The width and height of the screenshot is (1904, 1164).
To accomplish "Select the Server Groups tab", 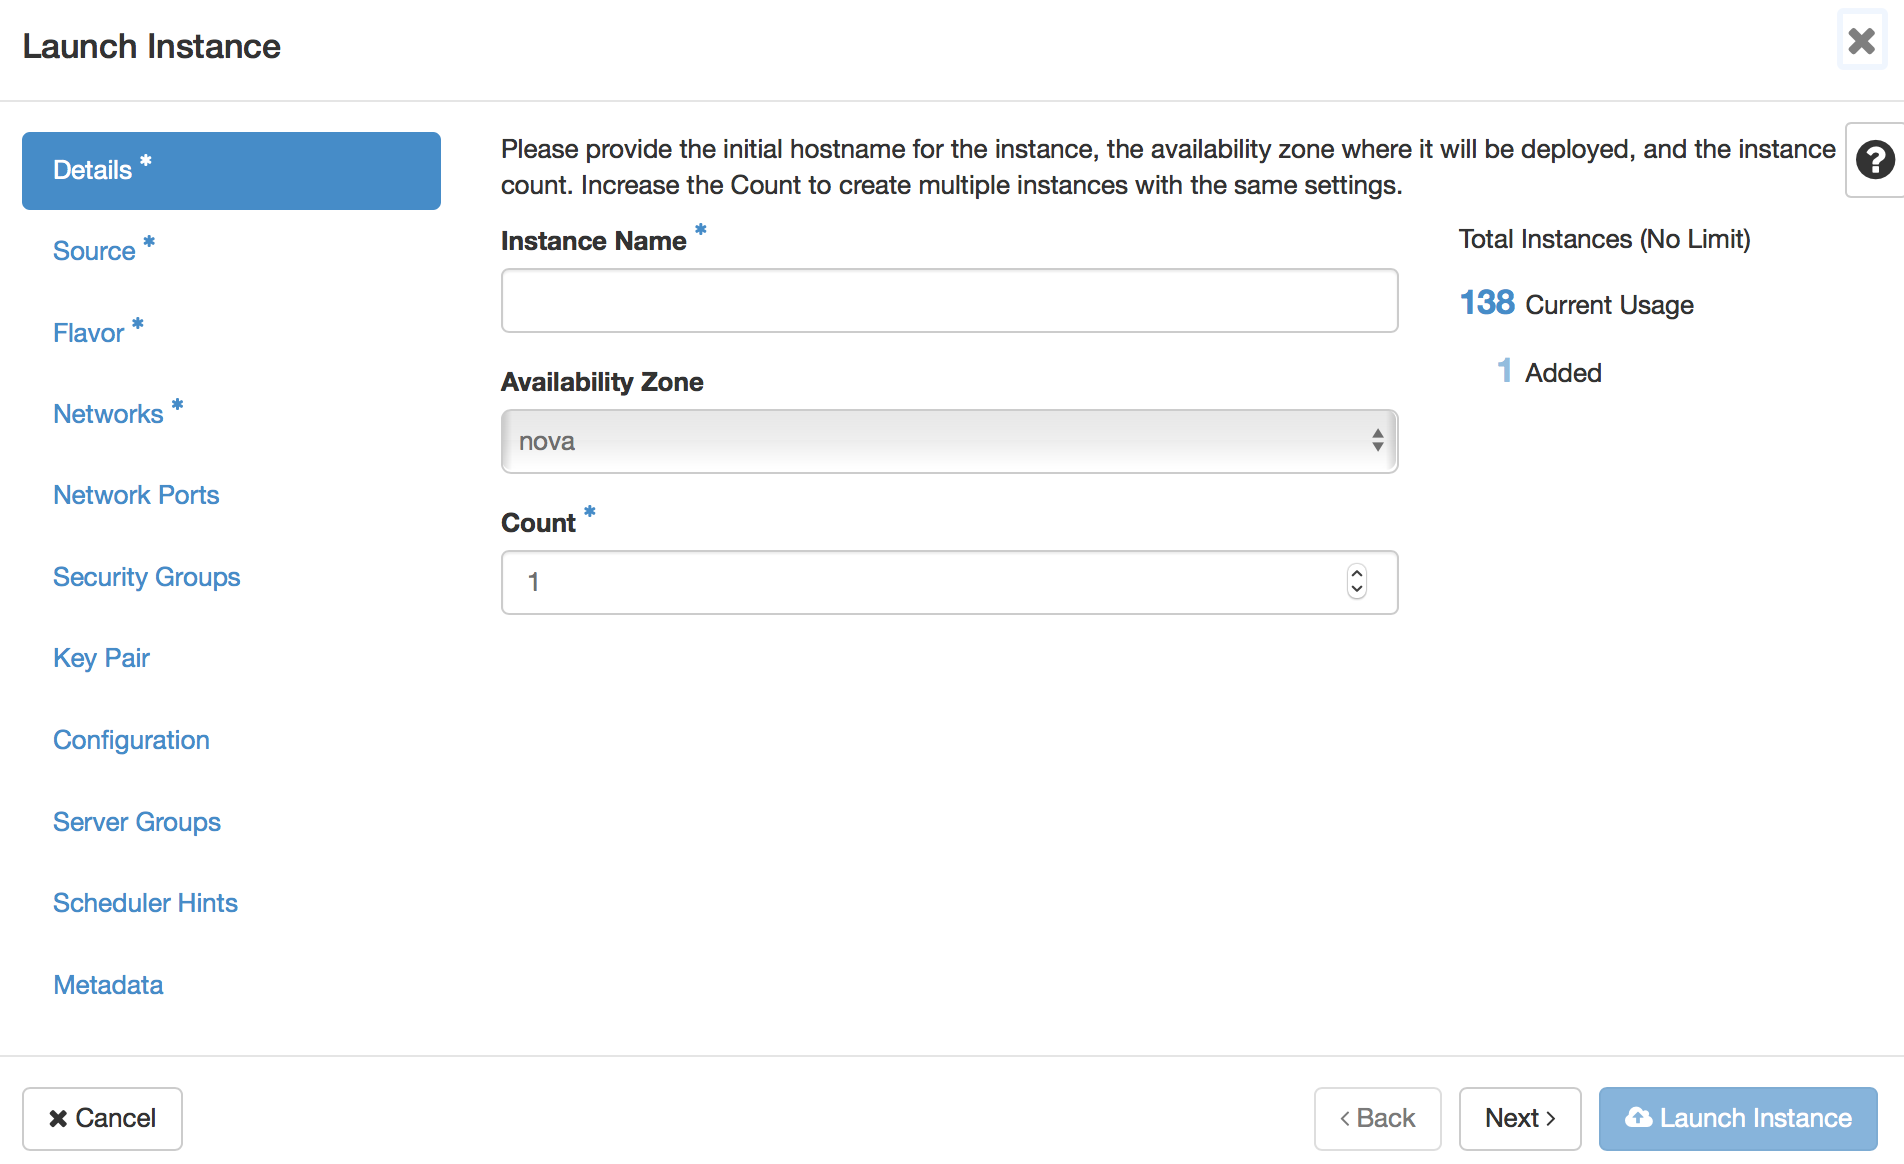I will click(137, 822).
